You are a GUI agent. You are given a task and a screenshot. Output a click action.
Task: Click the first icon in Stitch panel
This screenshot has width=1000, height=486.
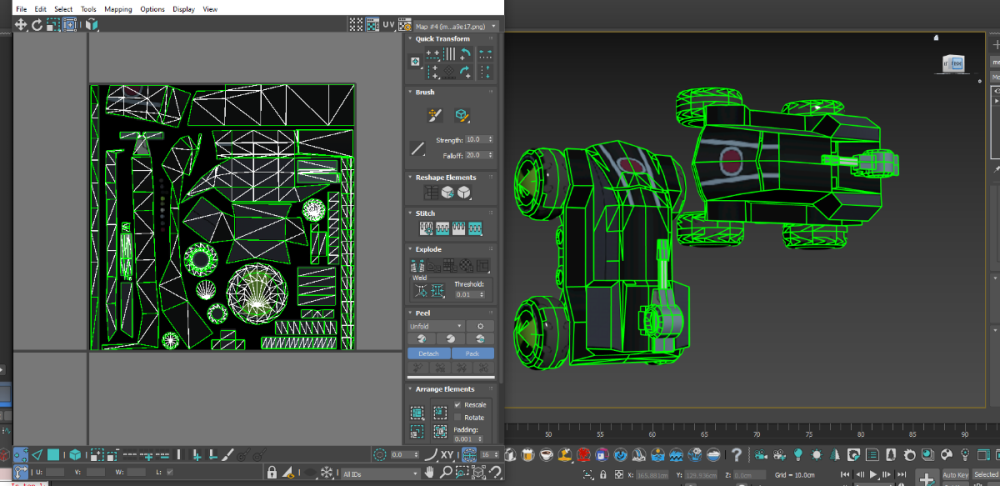pyautogui.click(x=426, y=228)
